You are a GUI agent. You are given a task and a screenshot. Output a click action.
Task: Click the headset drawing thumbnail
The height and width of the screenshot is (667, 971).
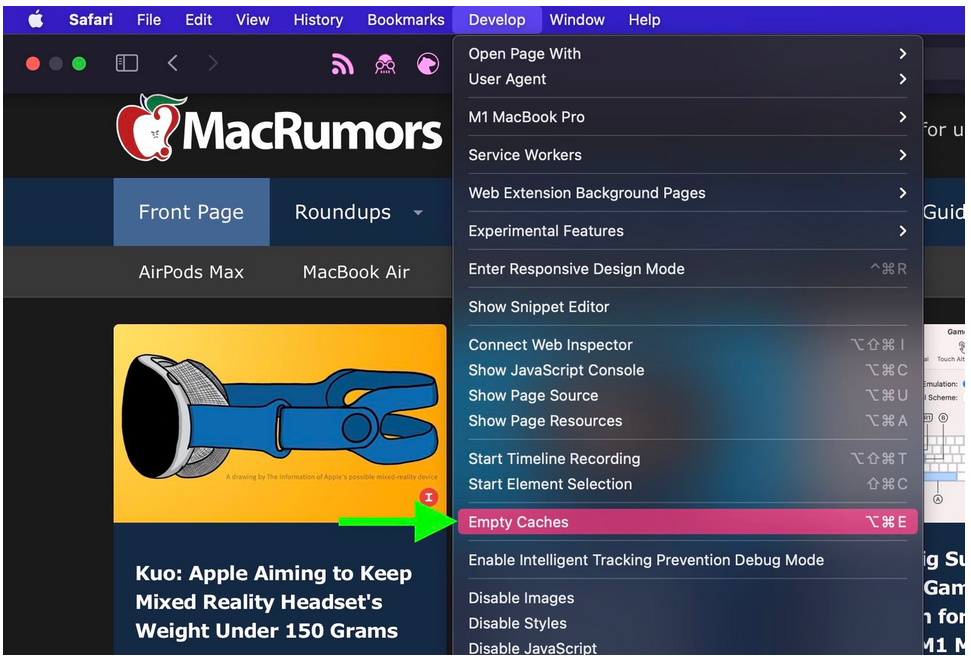[280, 424]
